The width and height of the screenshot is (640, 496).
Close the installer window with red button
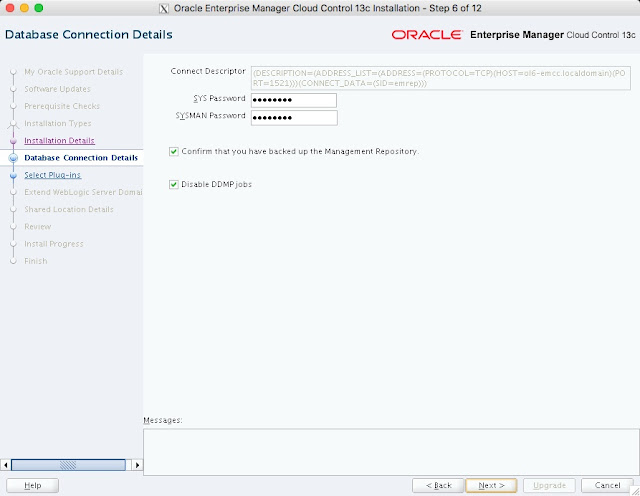[10, 8]
